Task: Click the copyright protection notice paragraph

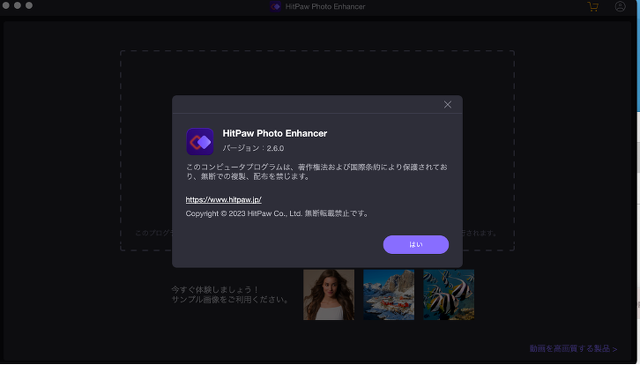Action: coord(317,171)
